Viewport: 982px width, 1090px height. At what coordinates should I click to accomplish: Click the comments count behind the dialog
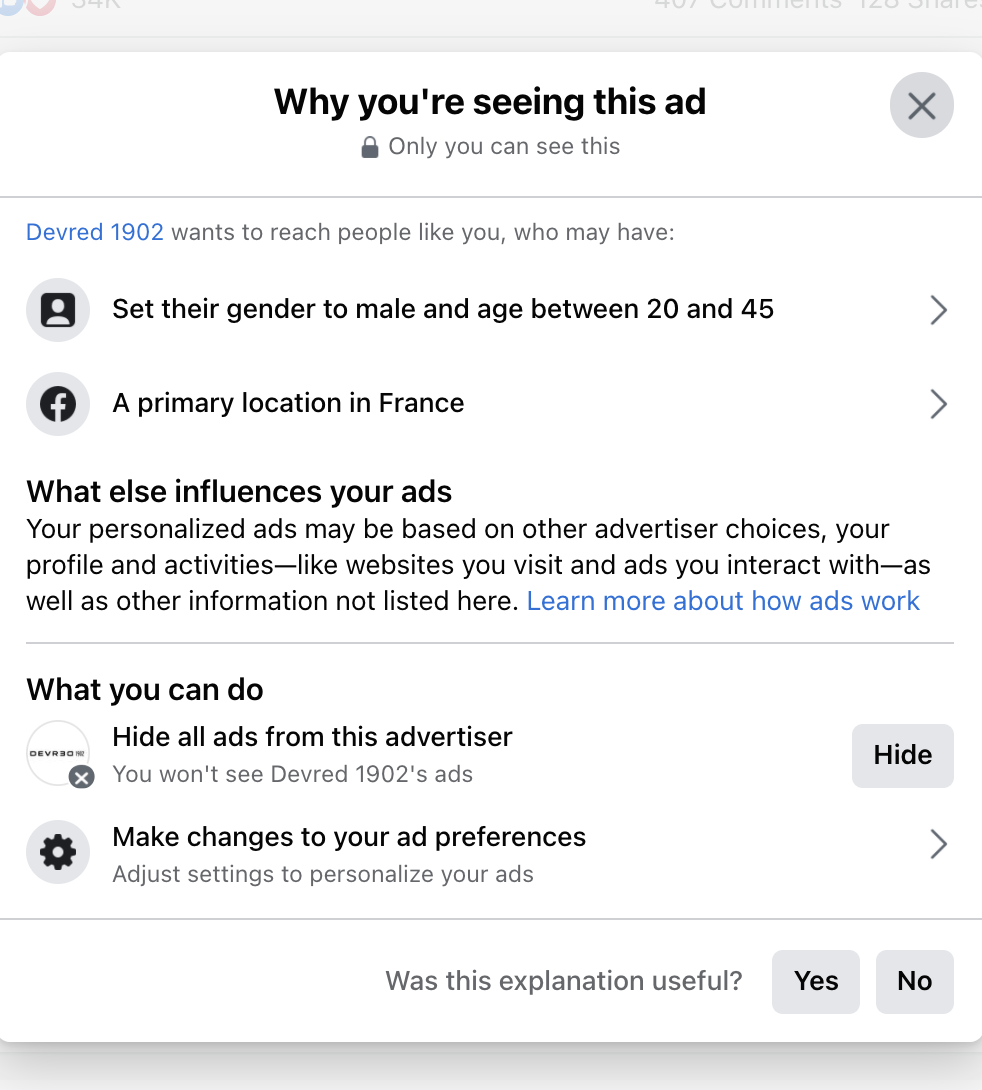coord(748,4)
